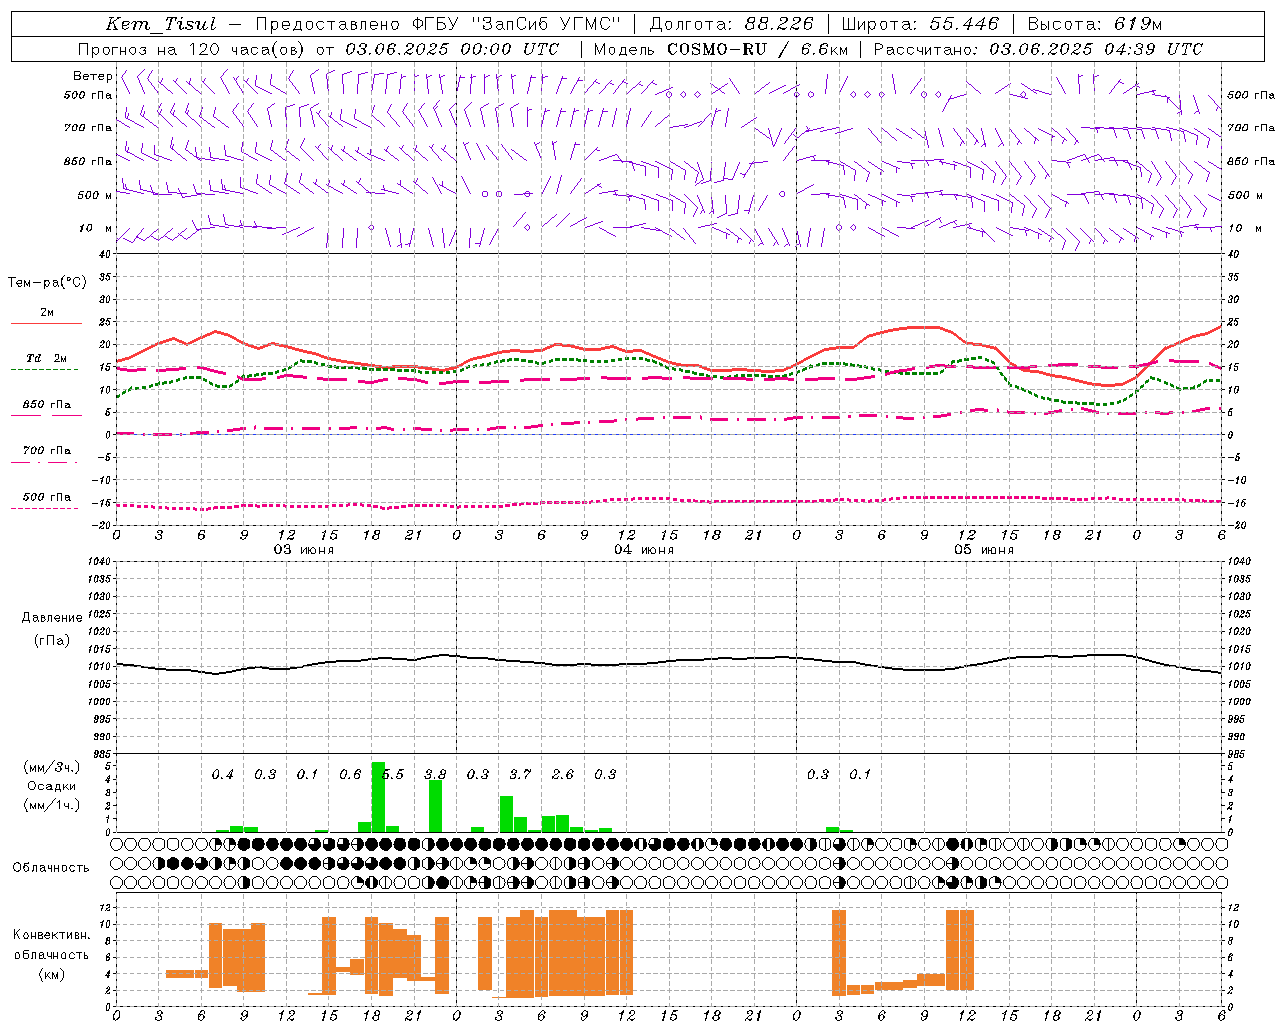
Task: Click the 5.5 precipitation amount value
Action: click(393, 775)
